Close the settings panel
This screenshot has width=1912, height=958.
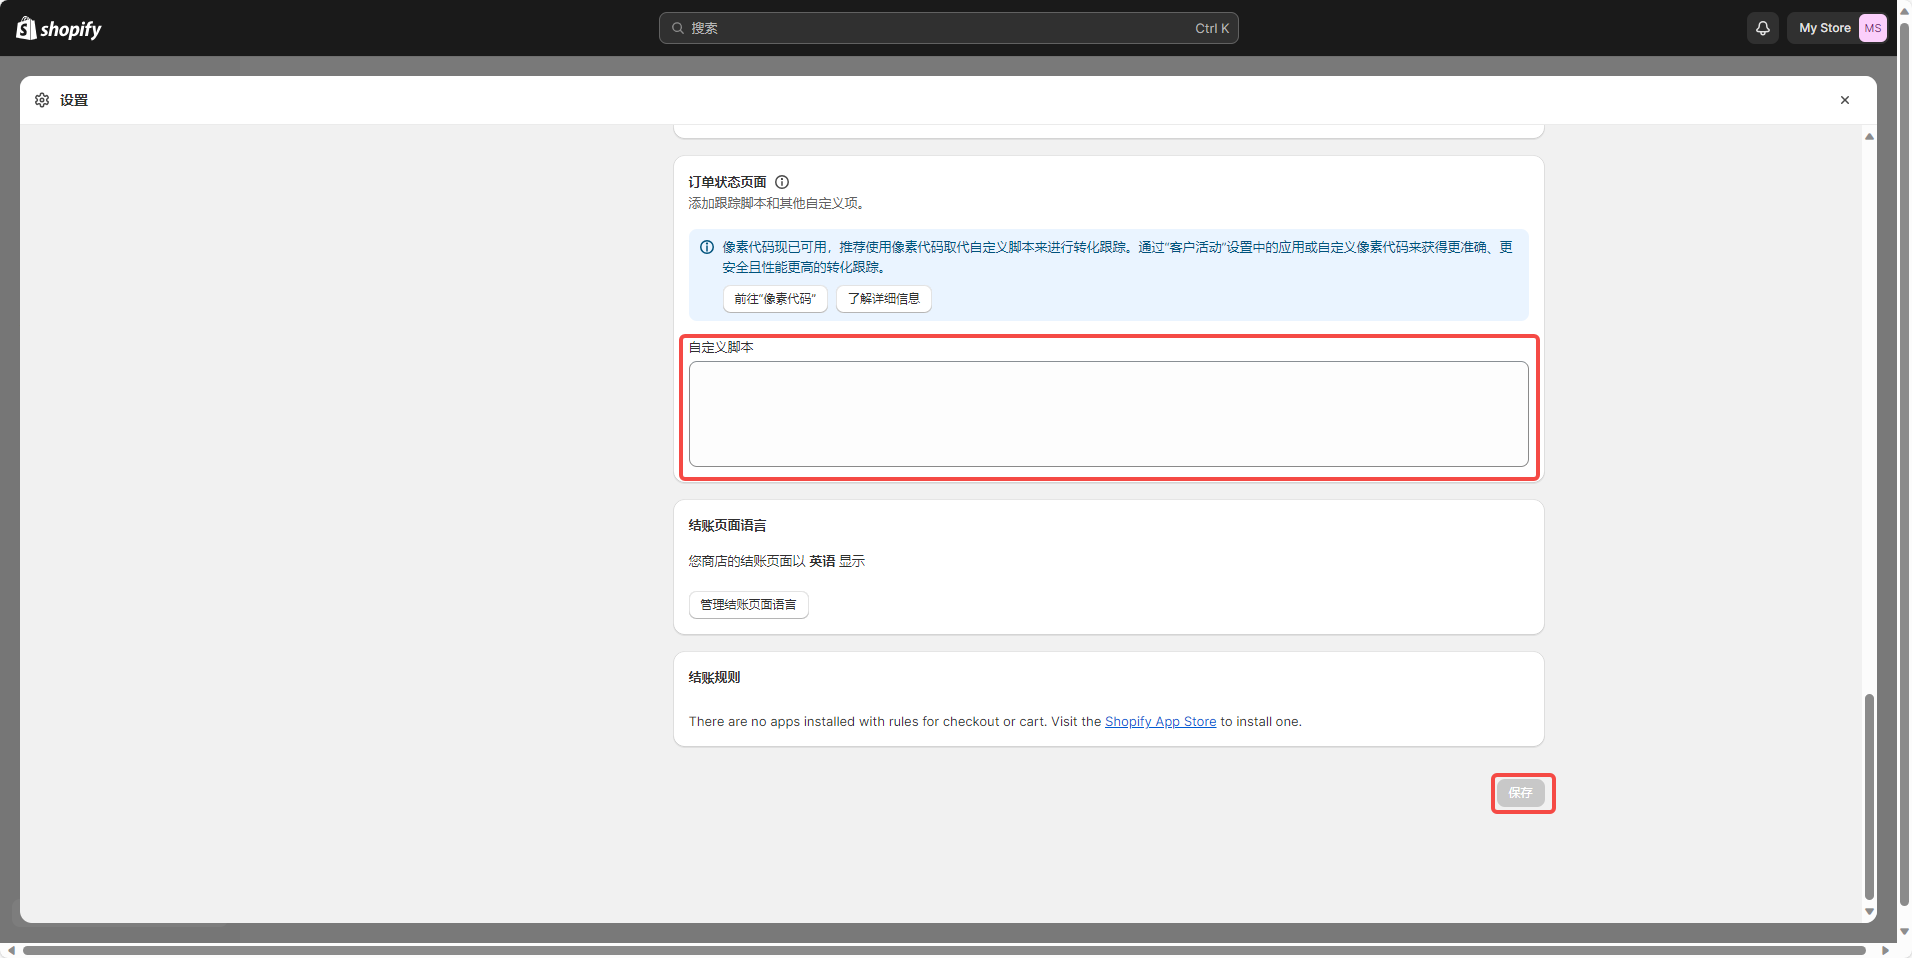[x=1844, y=100]
